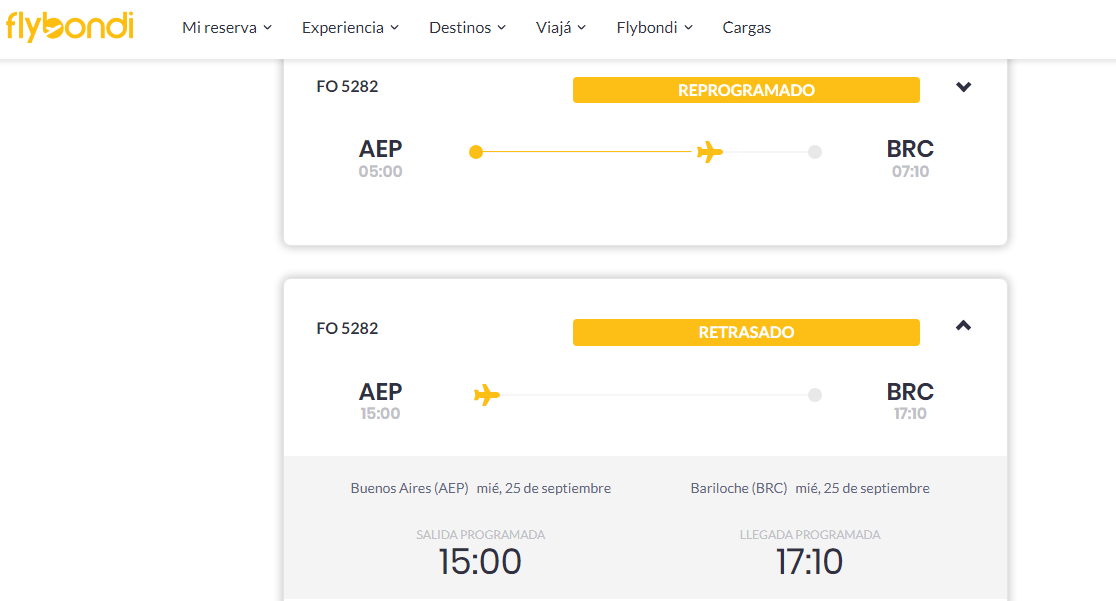Click the REPROGRAMADO status badge

(x=746, y=90)
